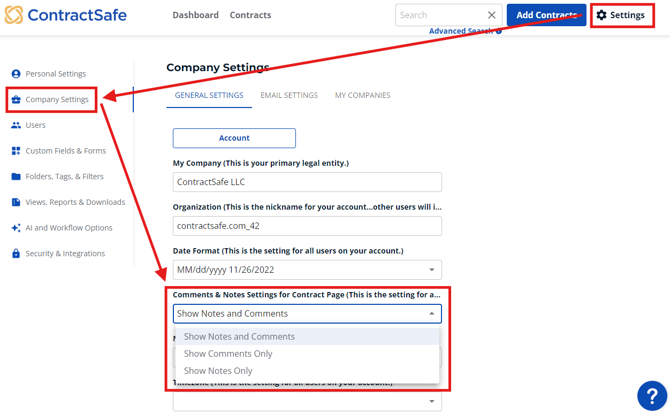Screen dimensions: 670x414
Task: Click the Folders, Tags, & Filters folder icon
Action: coord(16,177)
